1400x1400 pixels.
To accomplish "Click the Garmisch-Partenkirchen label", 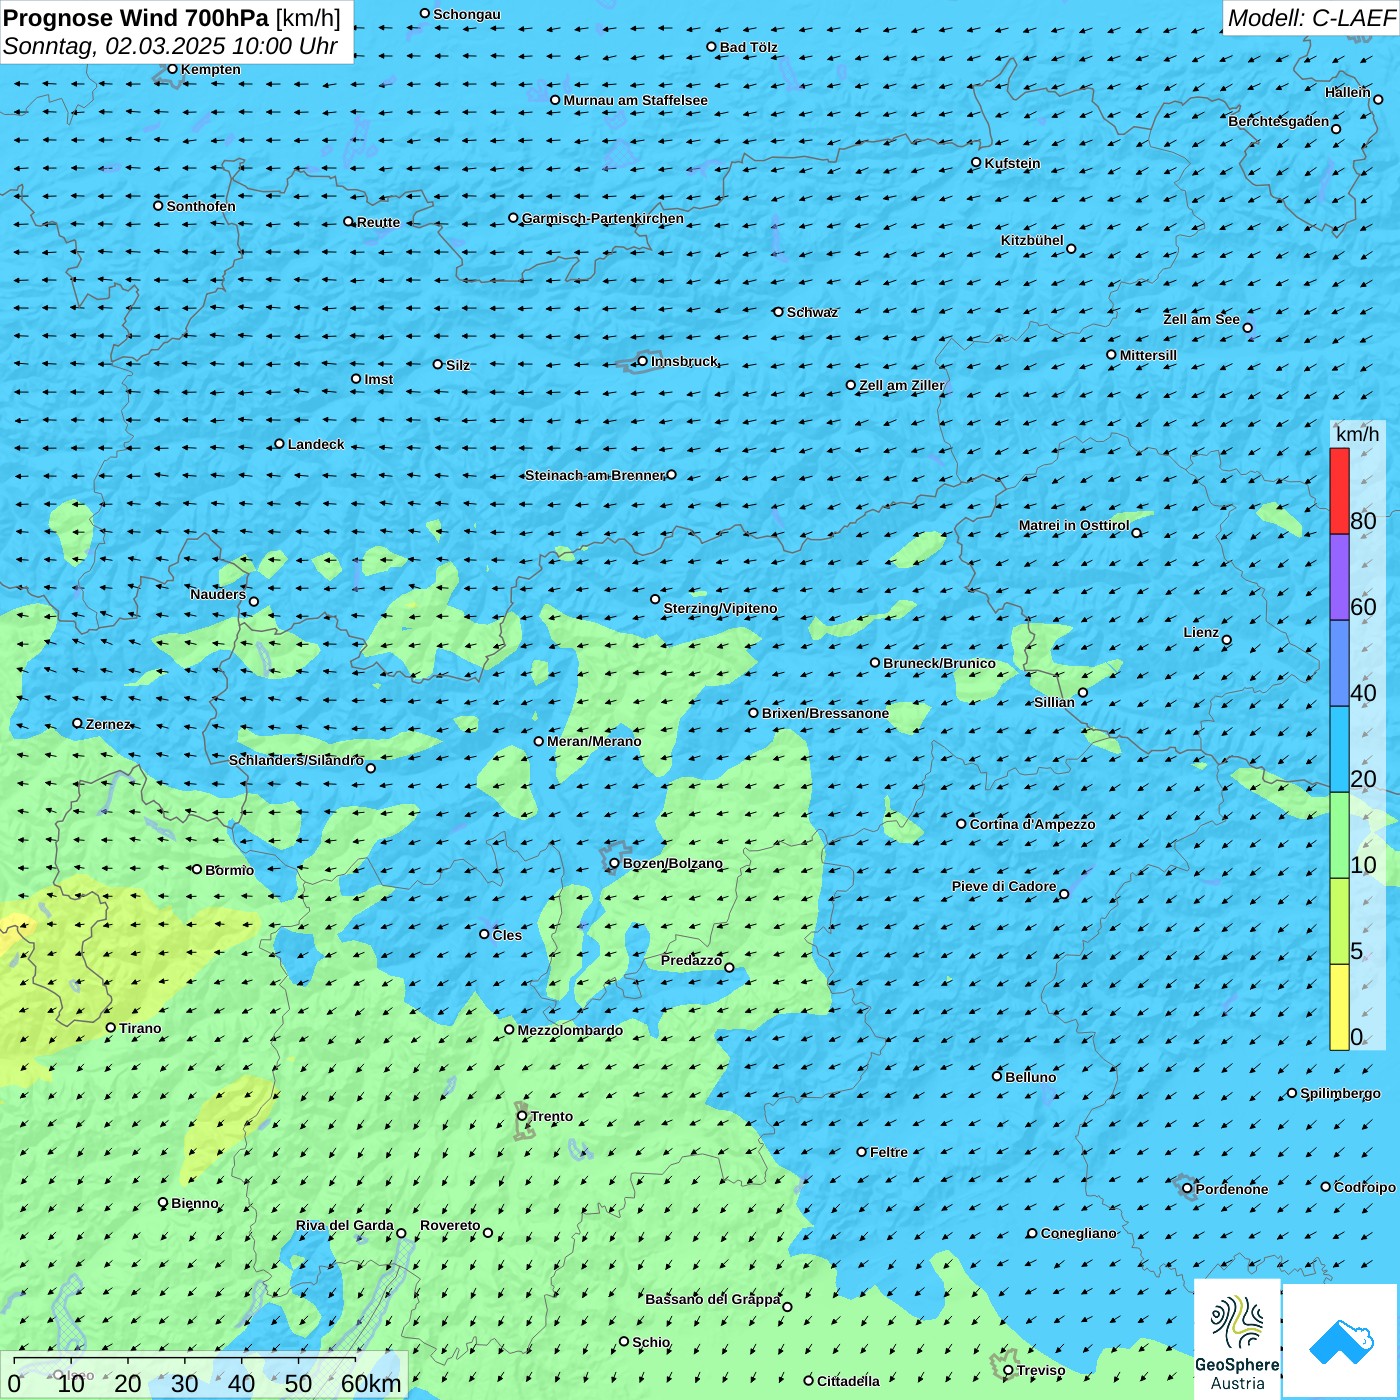I will tap(603, 218).
